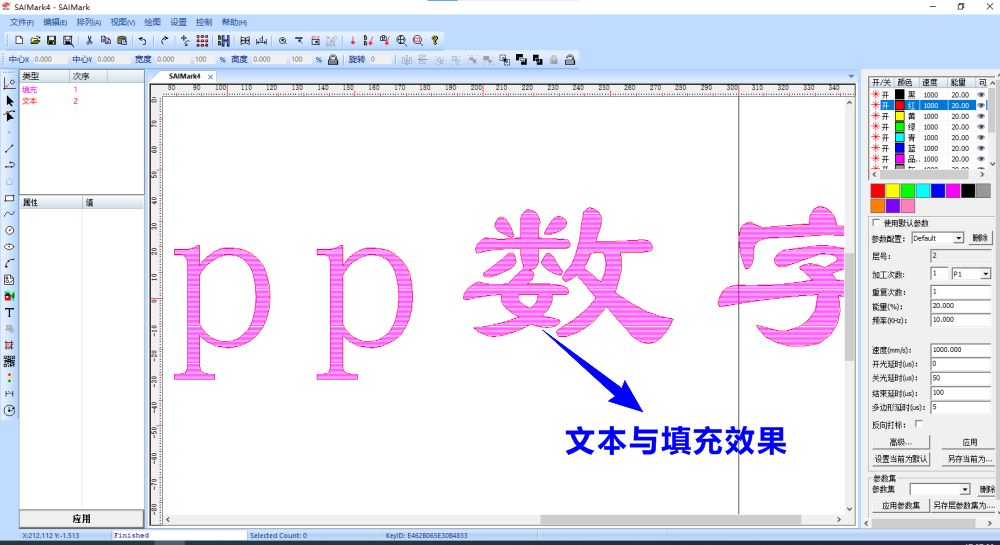Screen dimensions: 1000x545
Task: Toggle the eye icon of the 黑 layer
Action: tap(981, 94)
